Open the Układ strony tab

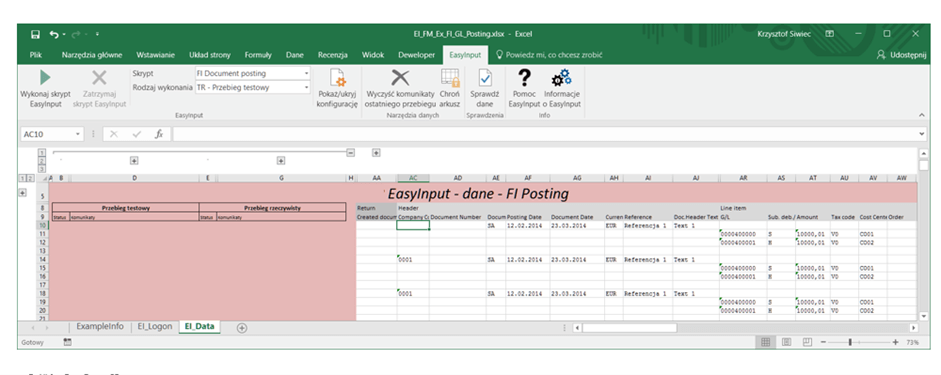click(209, 55)
